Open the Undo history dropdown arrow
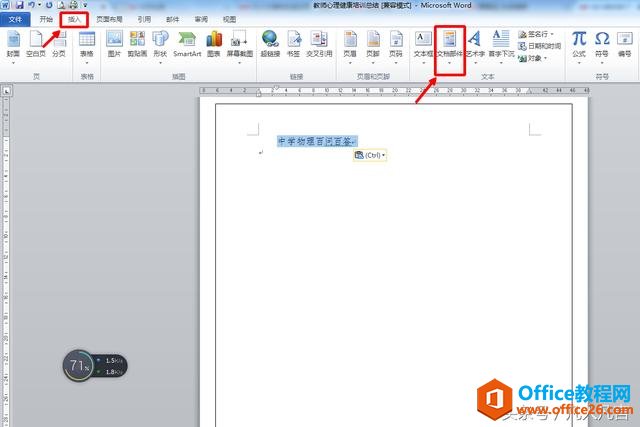 point(40,5)
